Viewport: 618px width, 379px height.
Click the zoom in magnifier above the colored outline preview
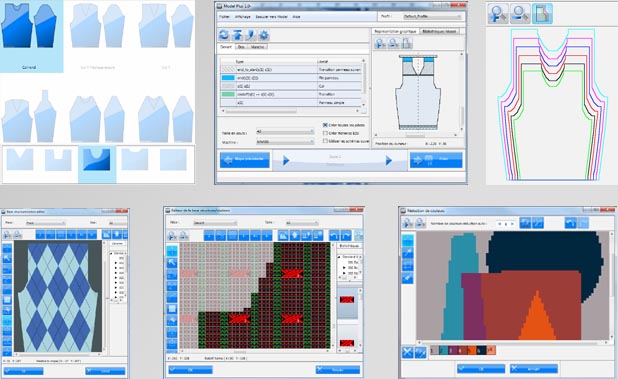[x=498, y=13]
